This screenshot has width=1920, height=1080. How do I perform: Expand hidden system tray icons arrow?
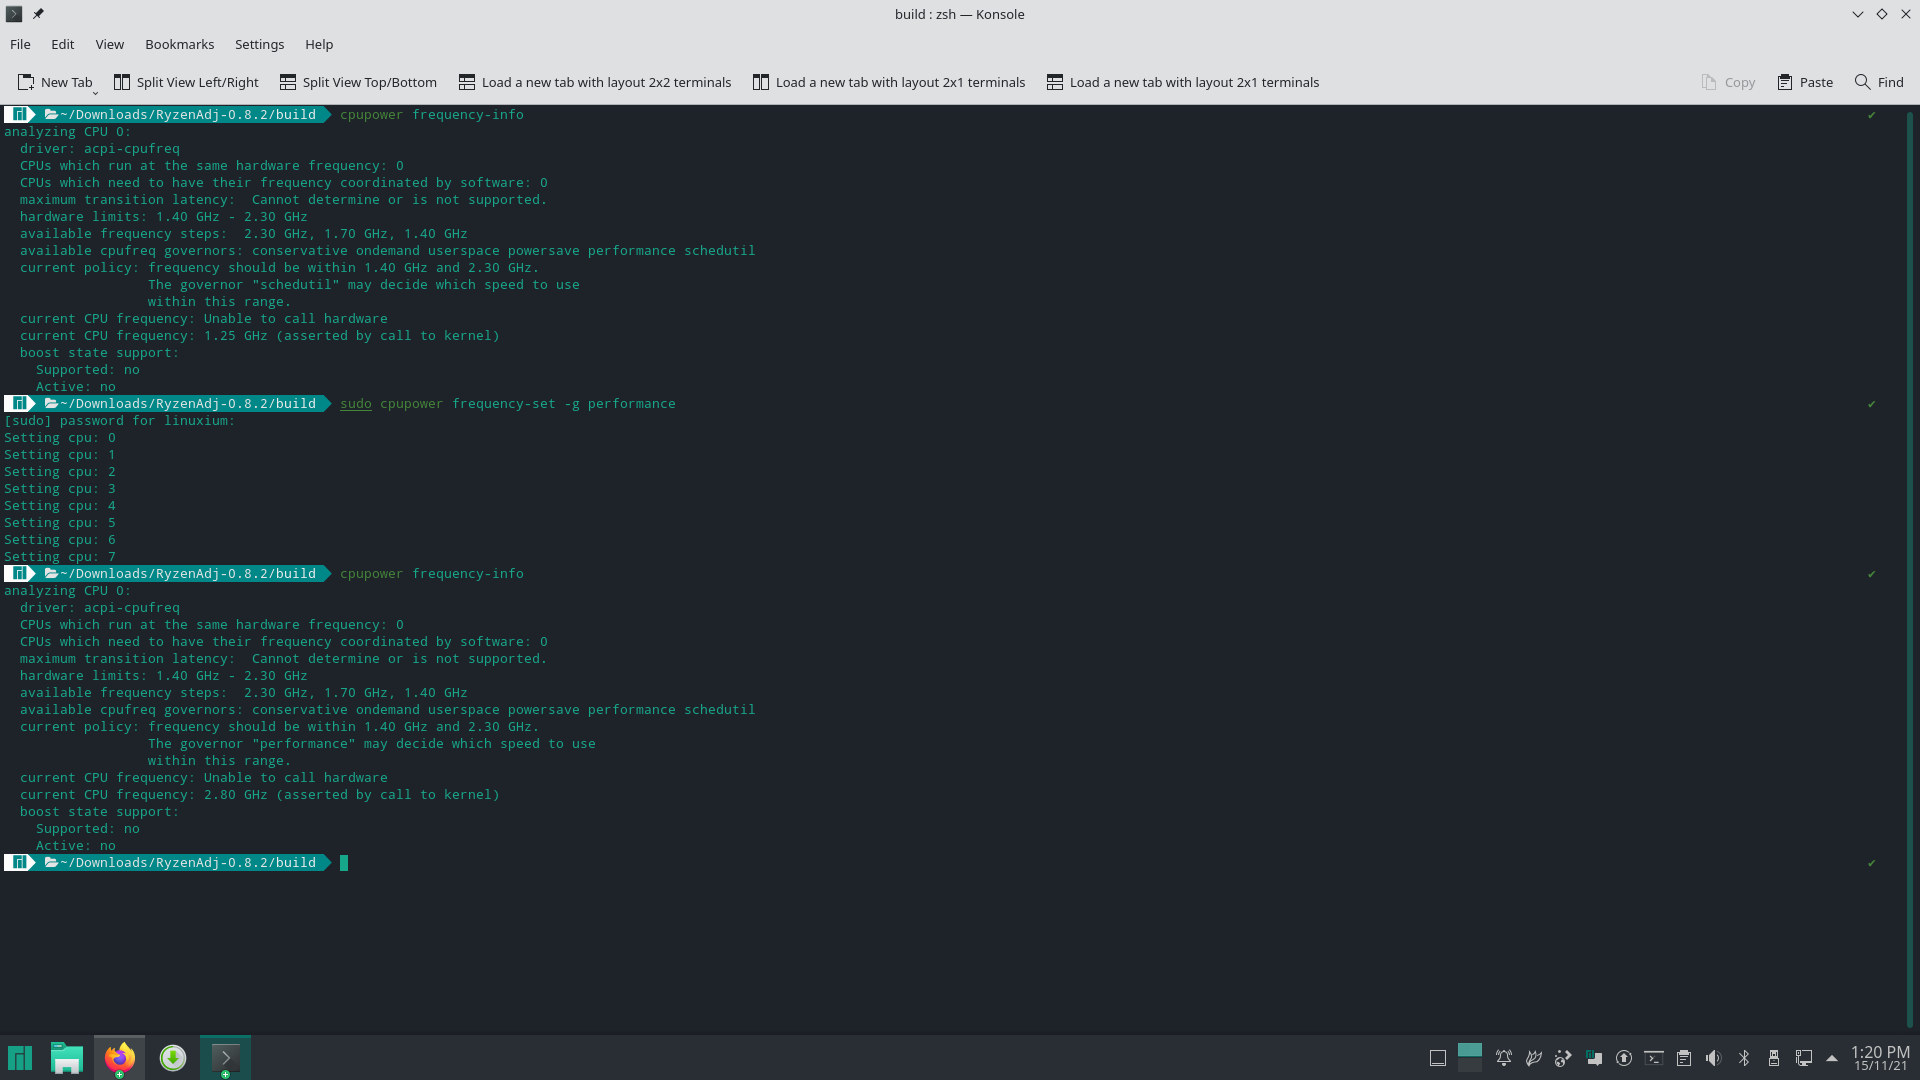(1832, 1058)
